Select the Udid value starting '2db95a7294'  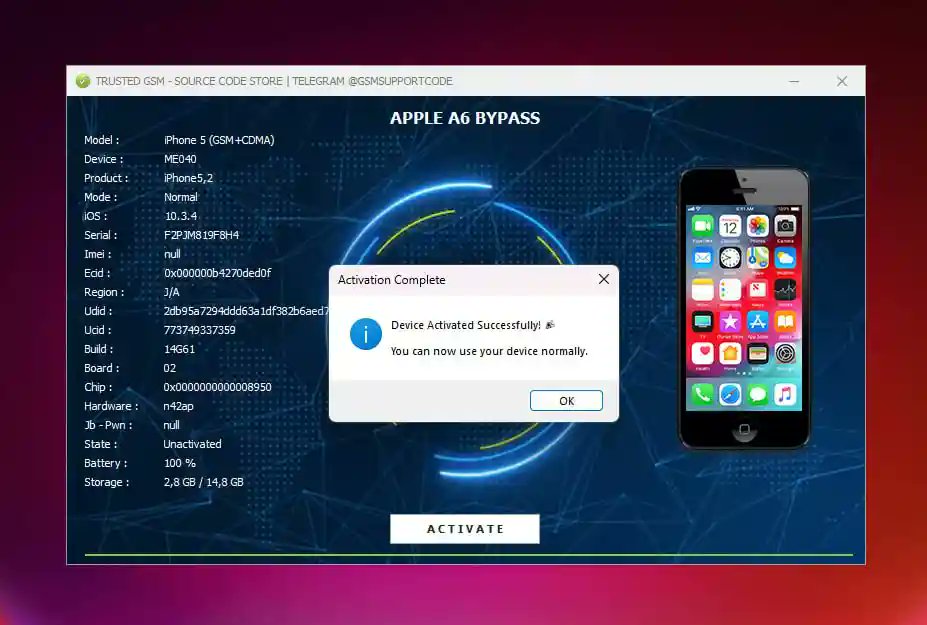[x=246, y=311]
